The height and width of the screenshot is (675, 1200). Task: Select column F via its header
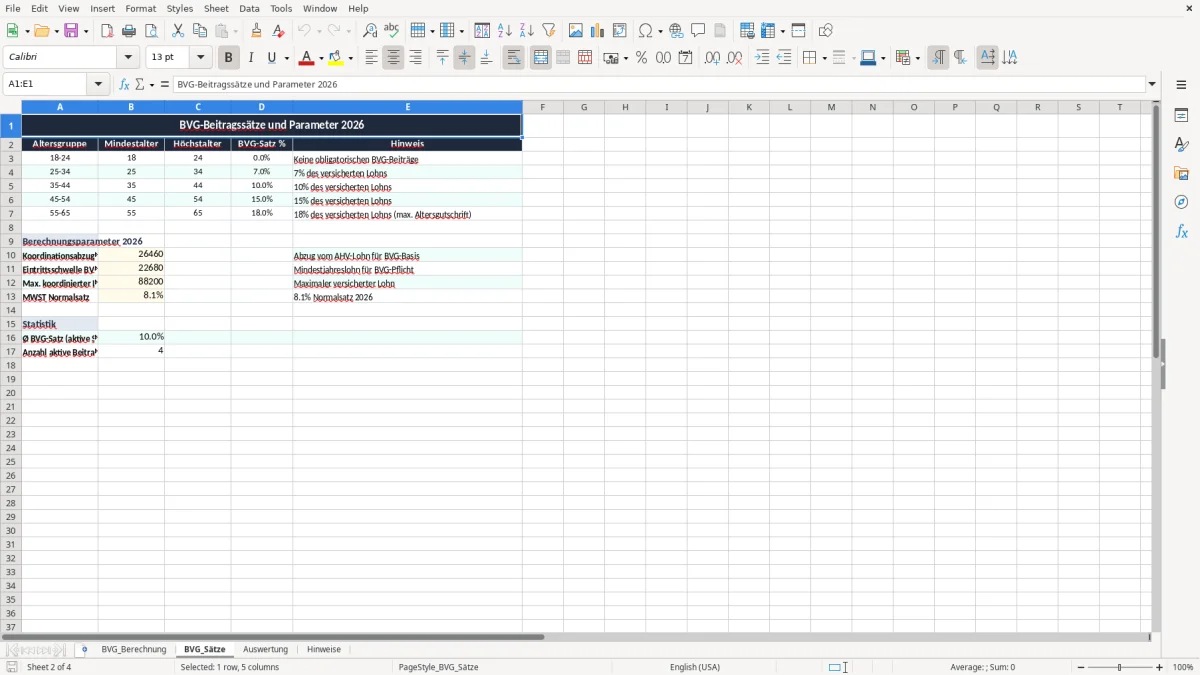(x=542, y=107)
